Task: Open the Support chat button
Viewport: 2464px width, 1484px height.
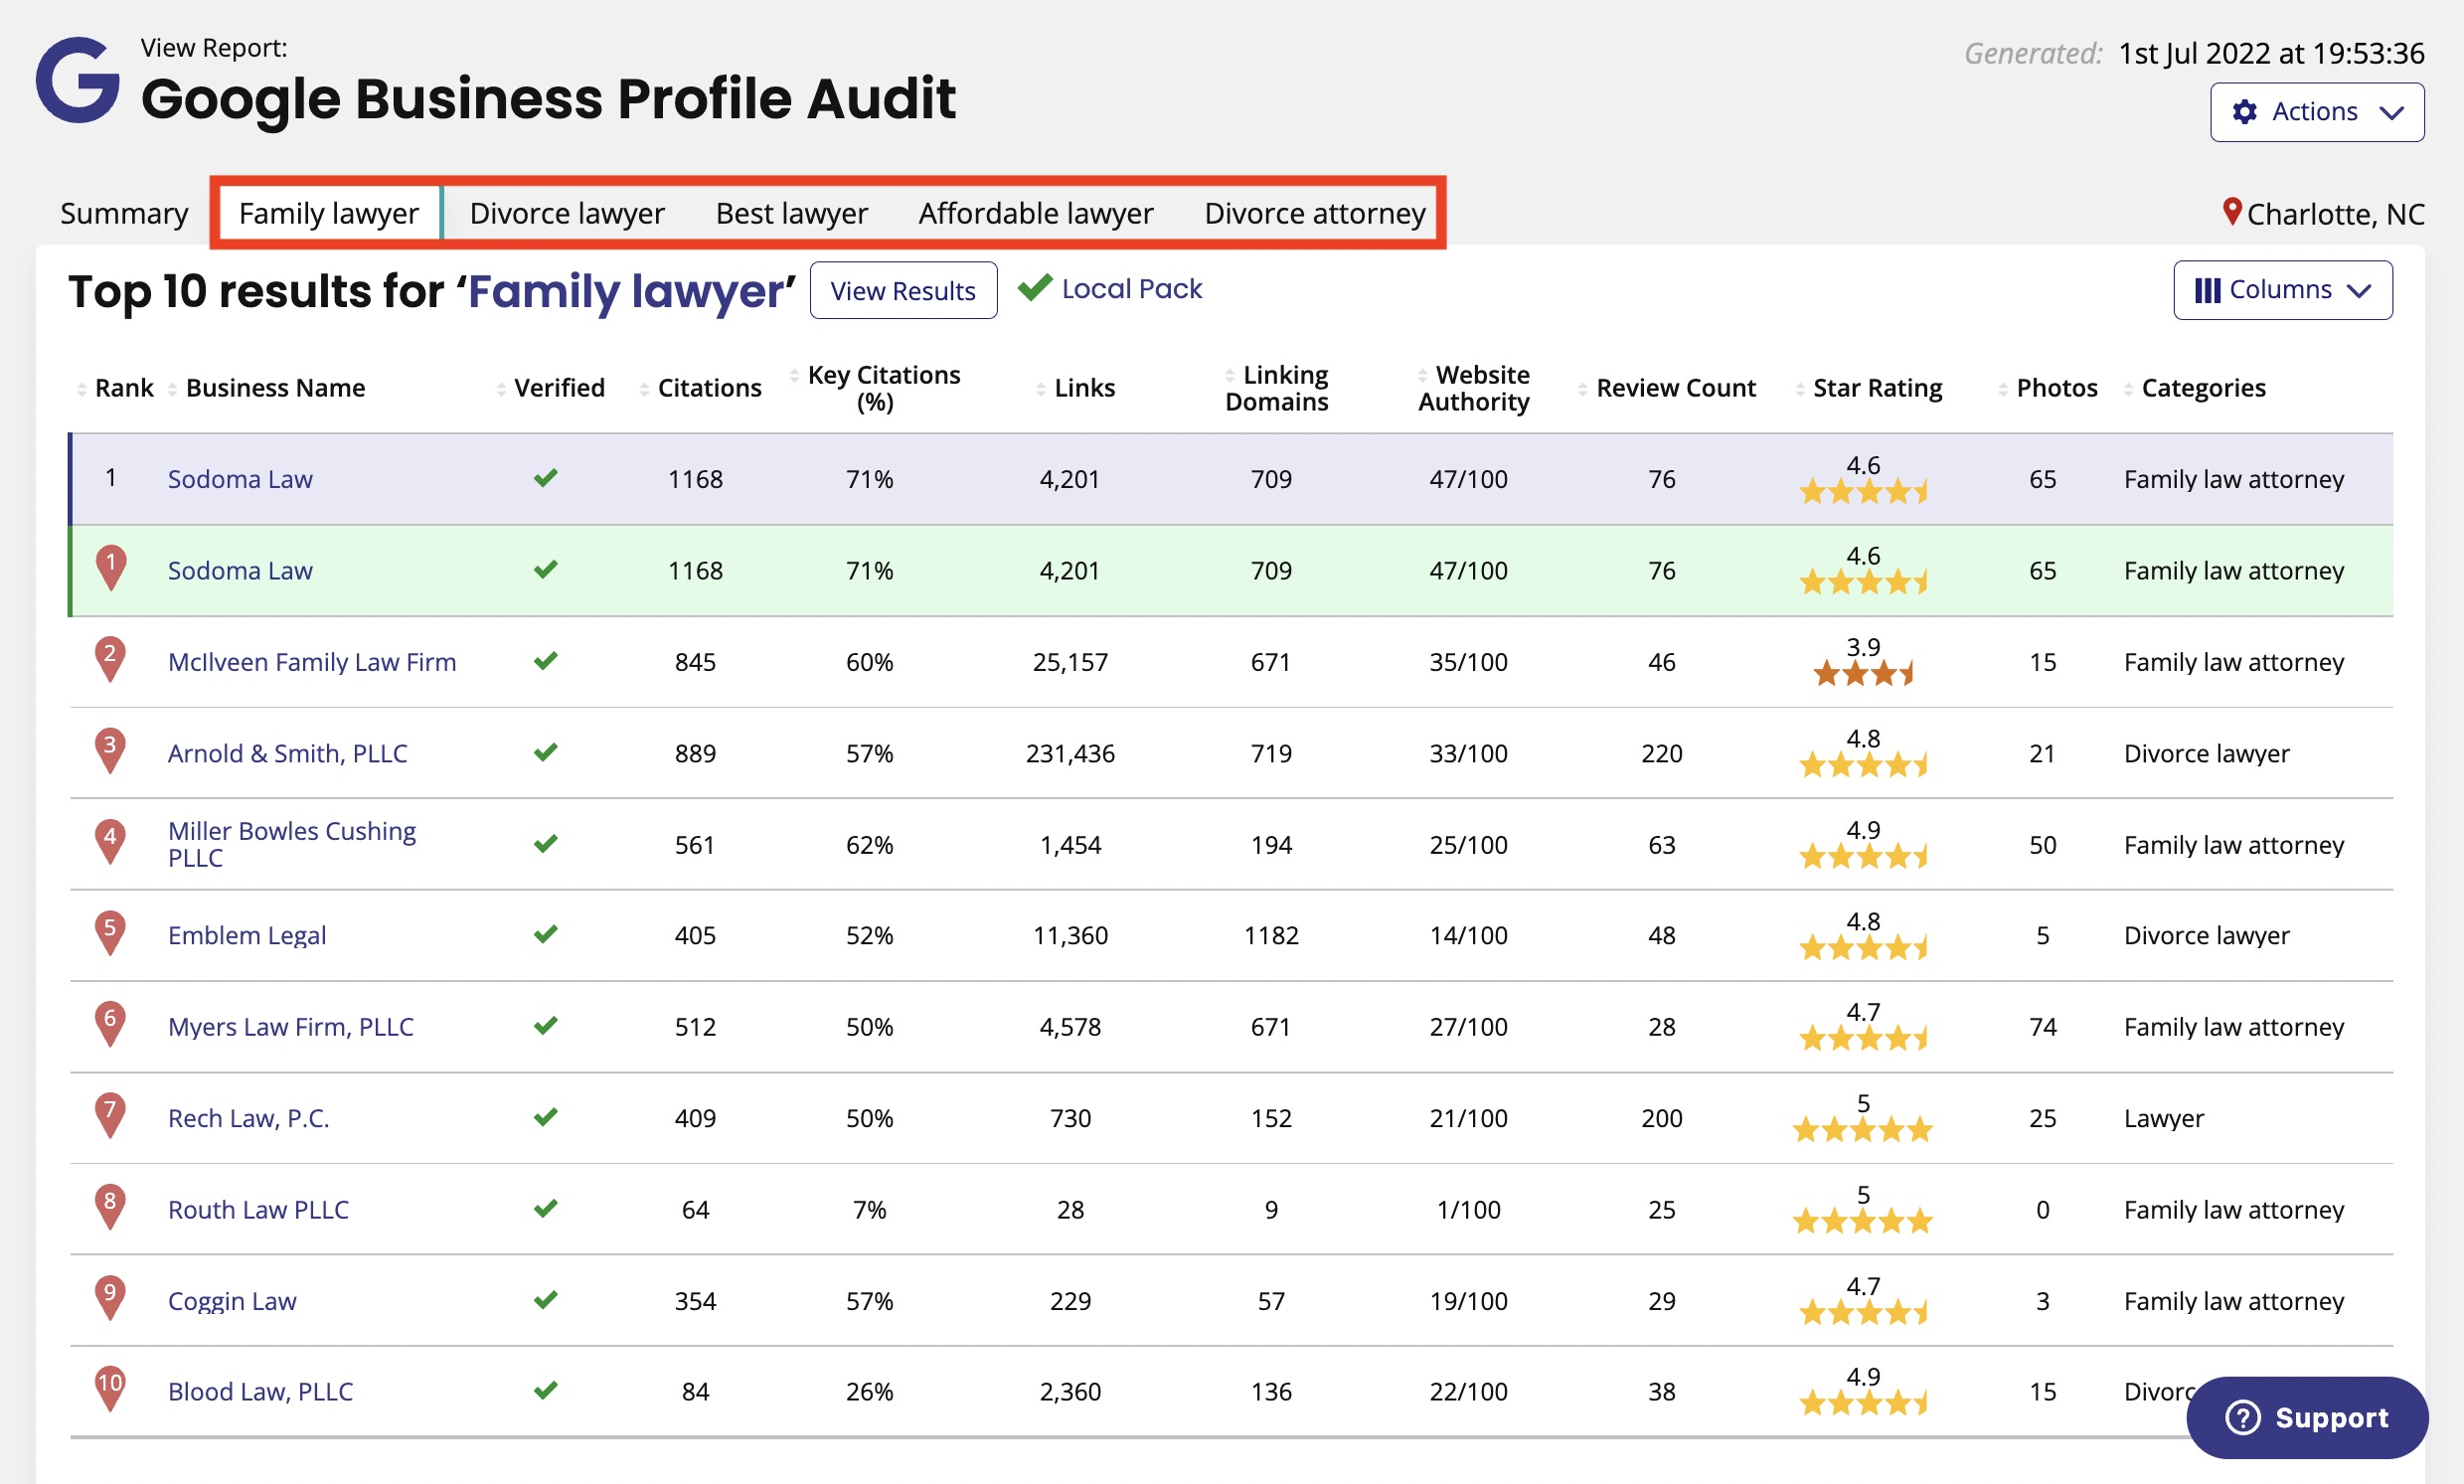Action: click(x=2306, y=1417)
